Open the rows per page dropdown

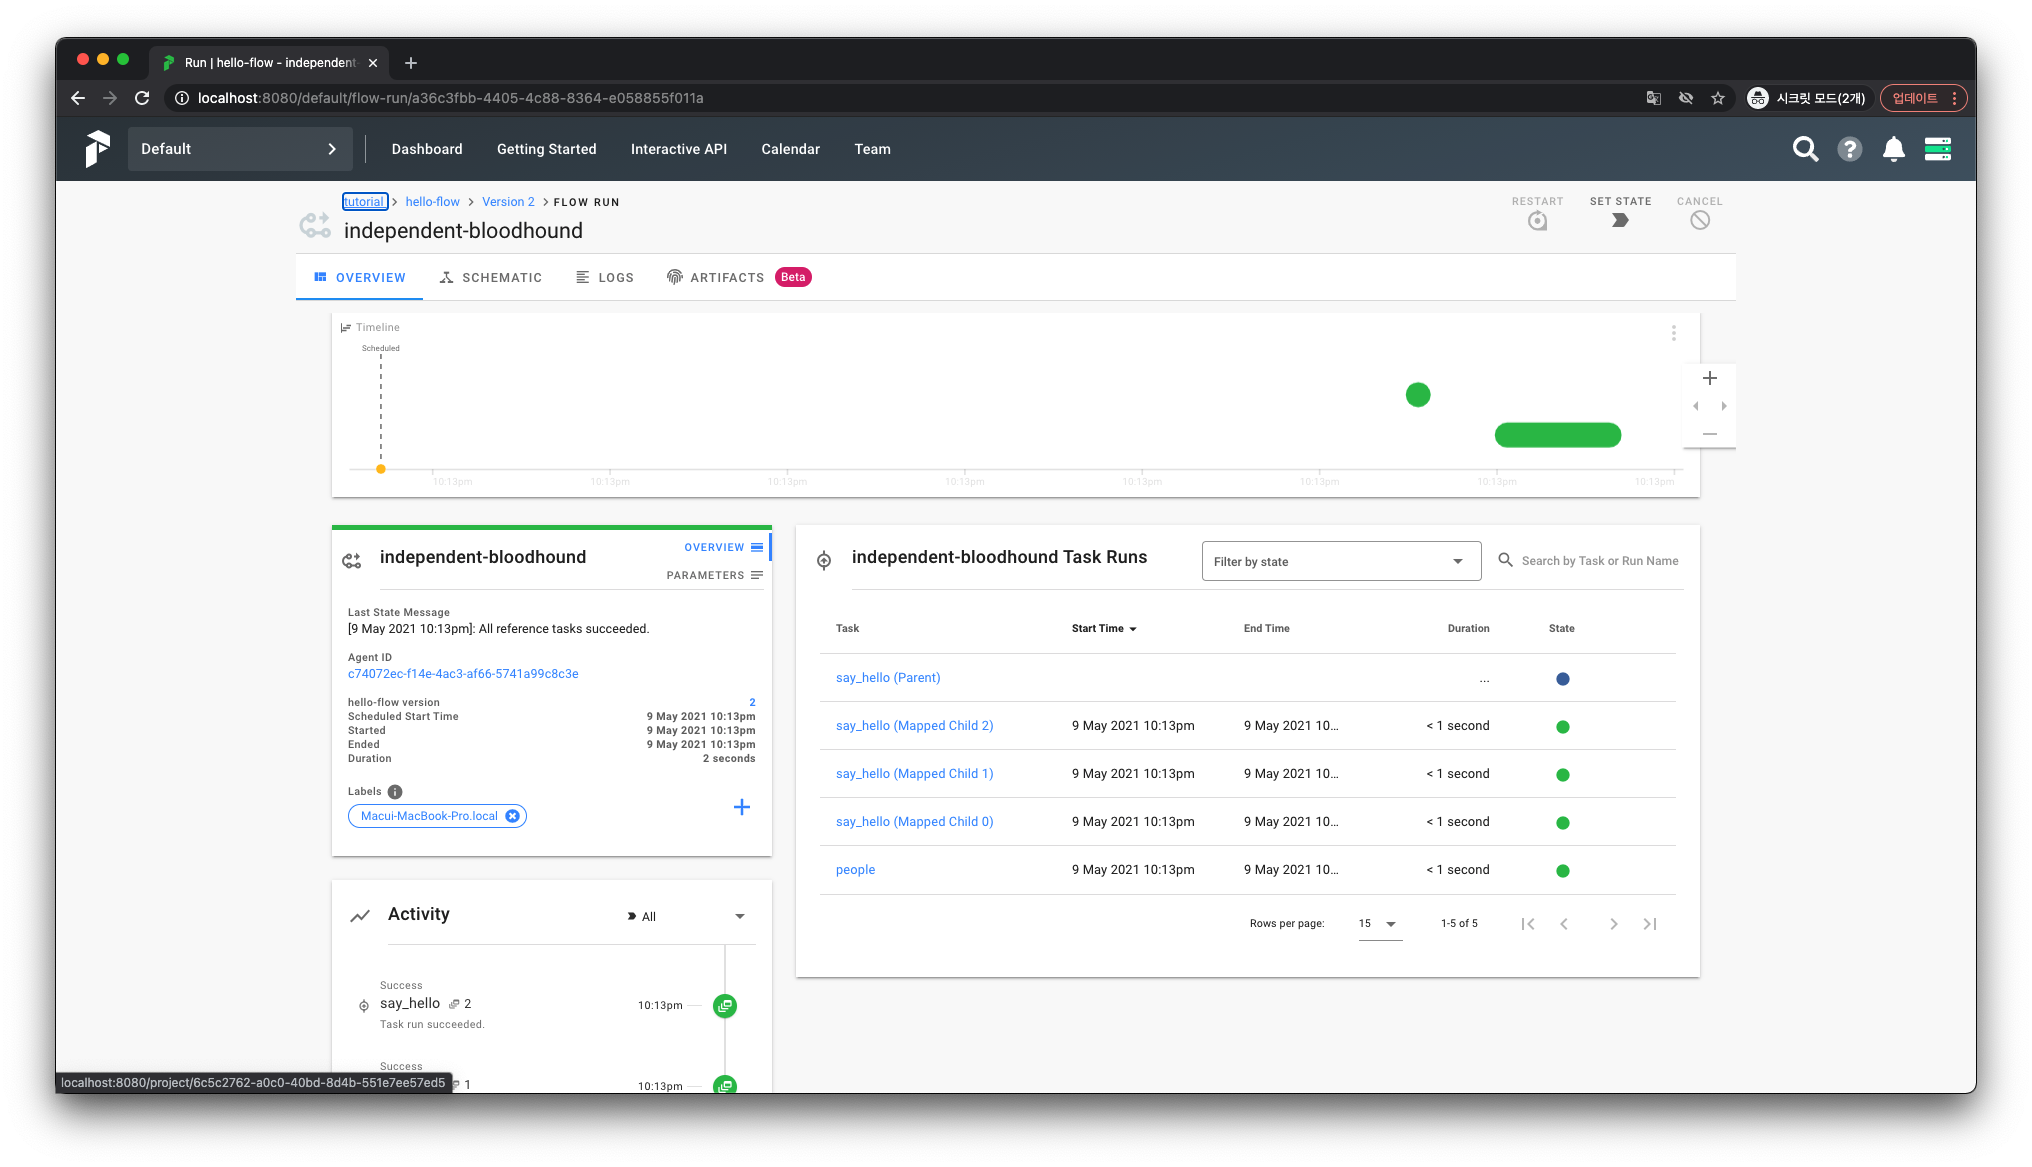click(1379, 924)
